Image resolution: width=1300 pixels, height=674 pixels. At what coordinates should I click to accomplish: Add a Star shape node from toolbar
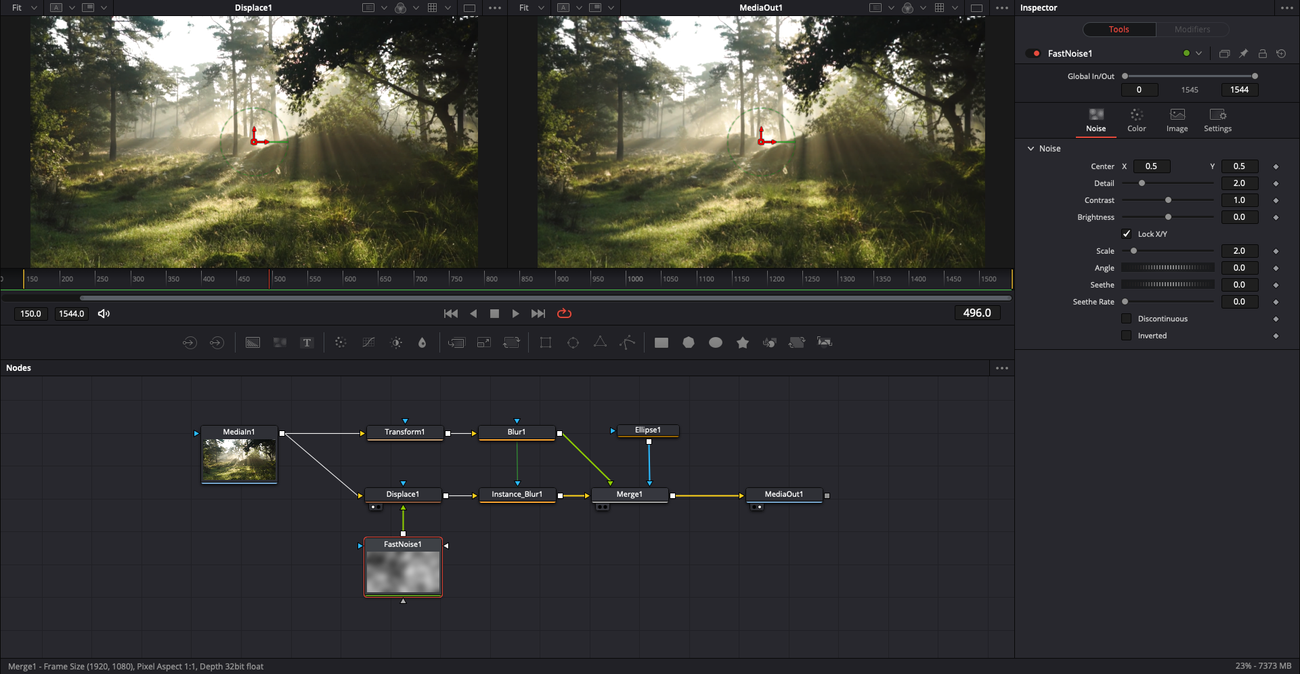pyautogui.click(x=743, y=343)
